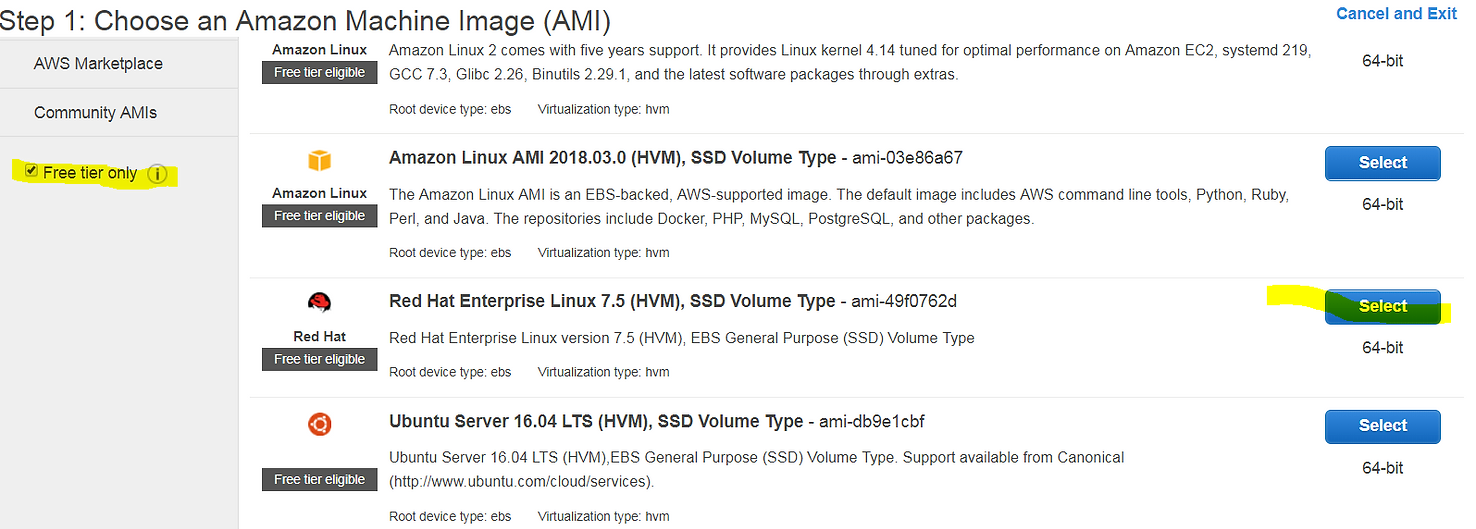Click the Step 1 Choose an AMI heading
The image size is (1476, 529).
click(x=305, y=20)
